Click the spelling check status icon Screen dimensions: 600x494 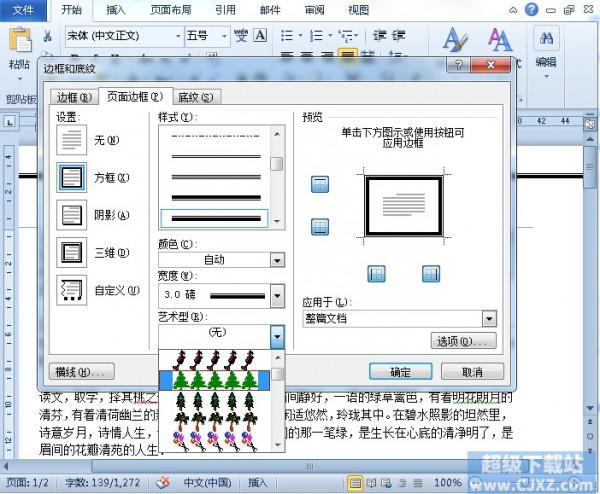[163, 483]
